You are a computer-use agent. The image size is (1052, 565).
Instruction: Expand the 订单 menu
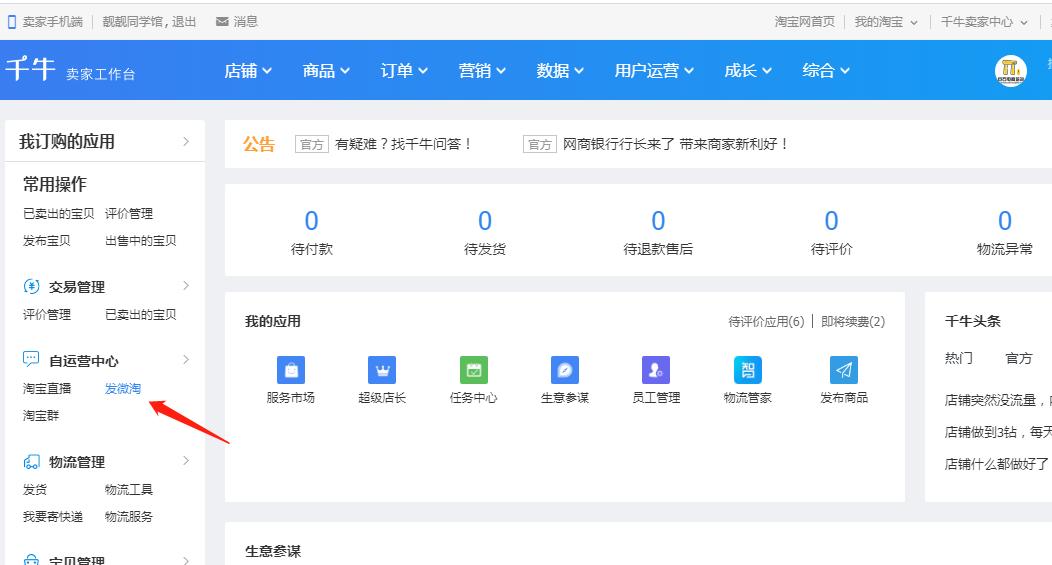pos(404,70)
